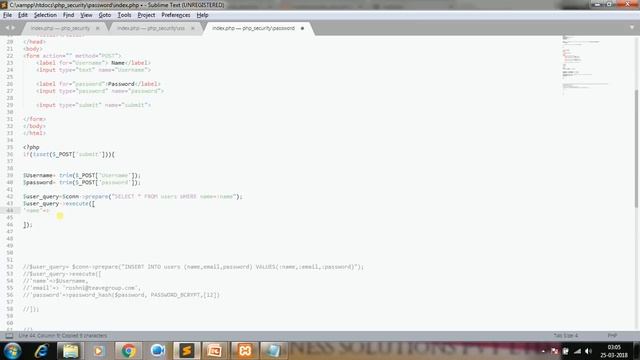Click the <?php opening tag on line 35
Viewport: 640px width, 360px height.
31,147
